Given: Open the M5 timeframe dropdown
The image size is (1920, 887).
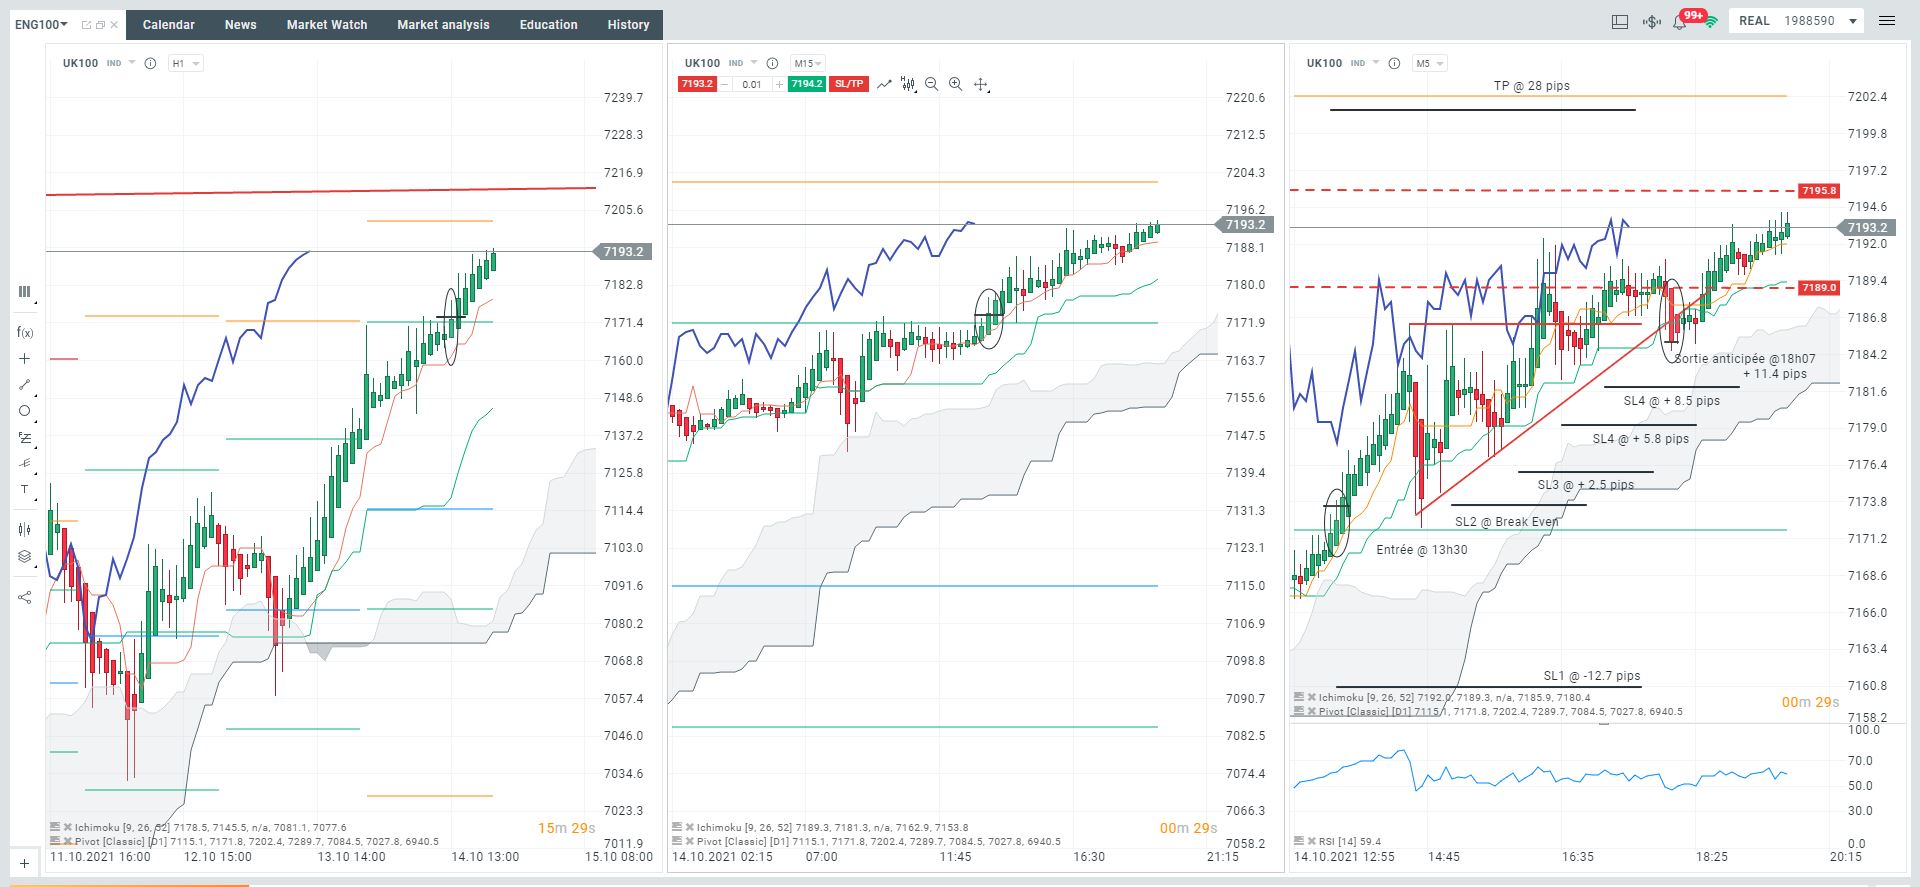Looking at the screenshot, I should coord(1429,63).
